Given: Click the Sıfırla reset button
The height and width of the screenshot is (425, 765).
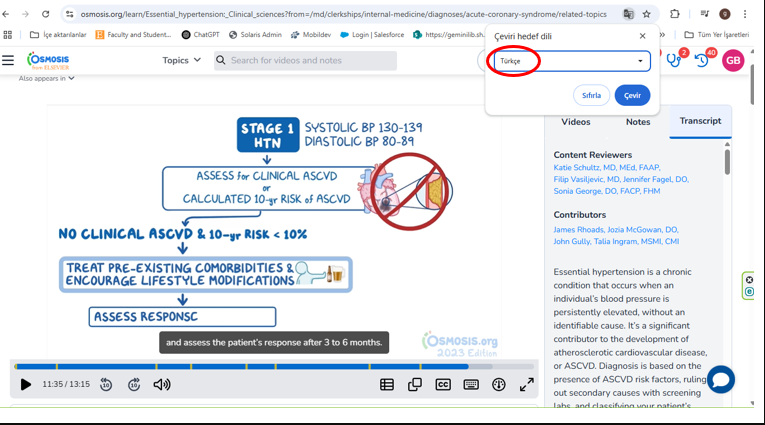Looking at the screenshot, I should pyautogui.click(x=591, y=95).
